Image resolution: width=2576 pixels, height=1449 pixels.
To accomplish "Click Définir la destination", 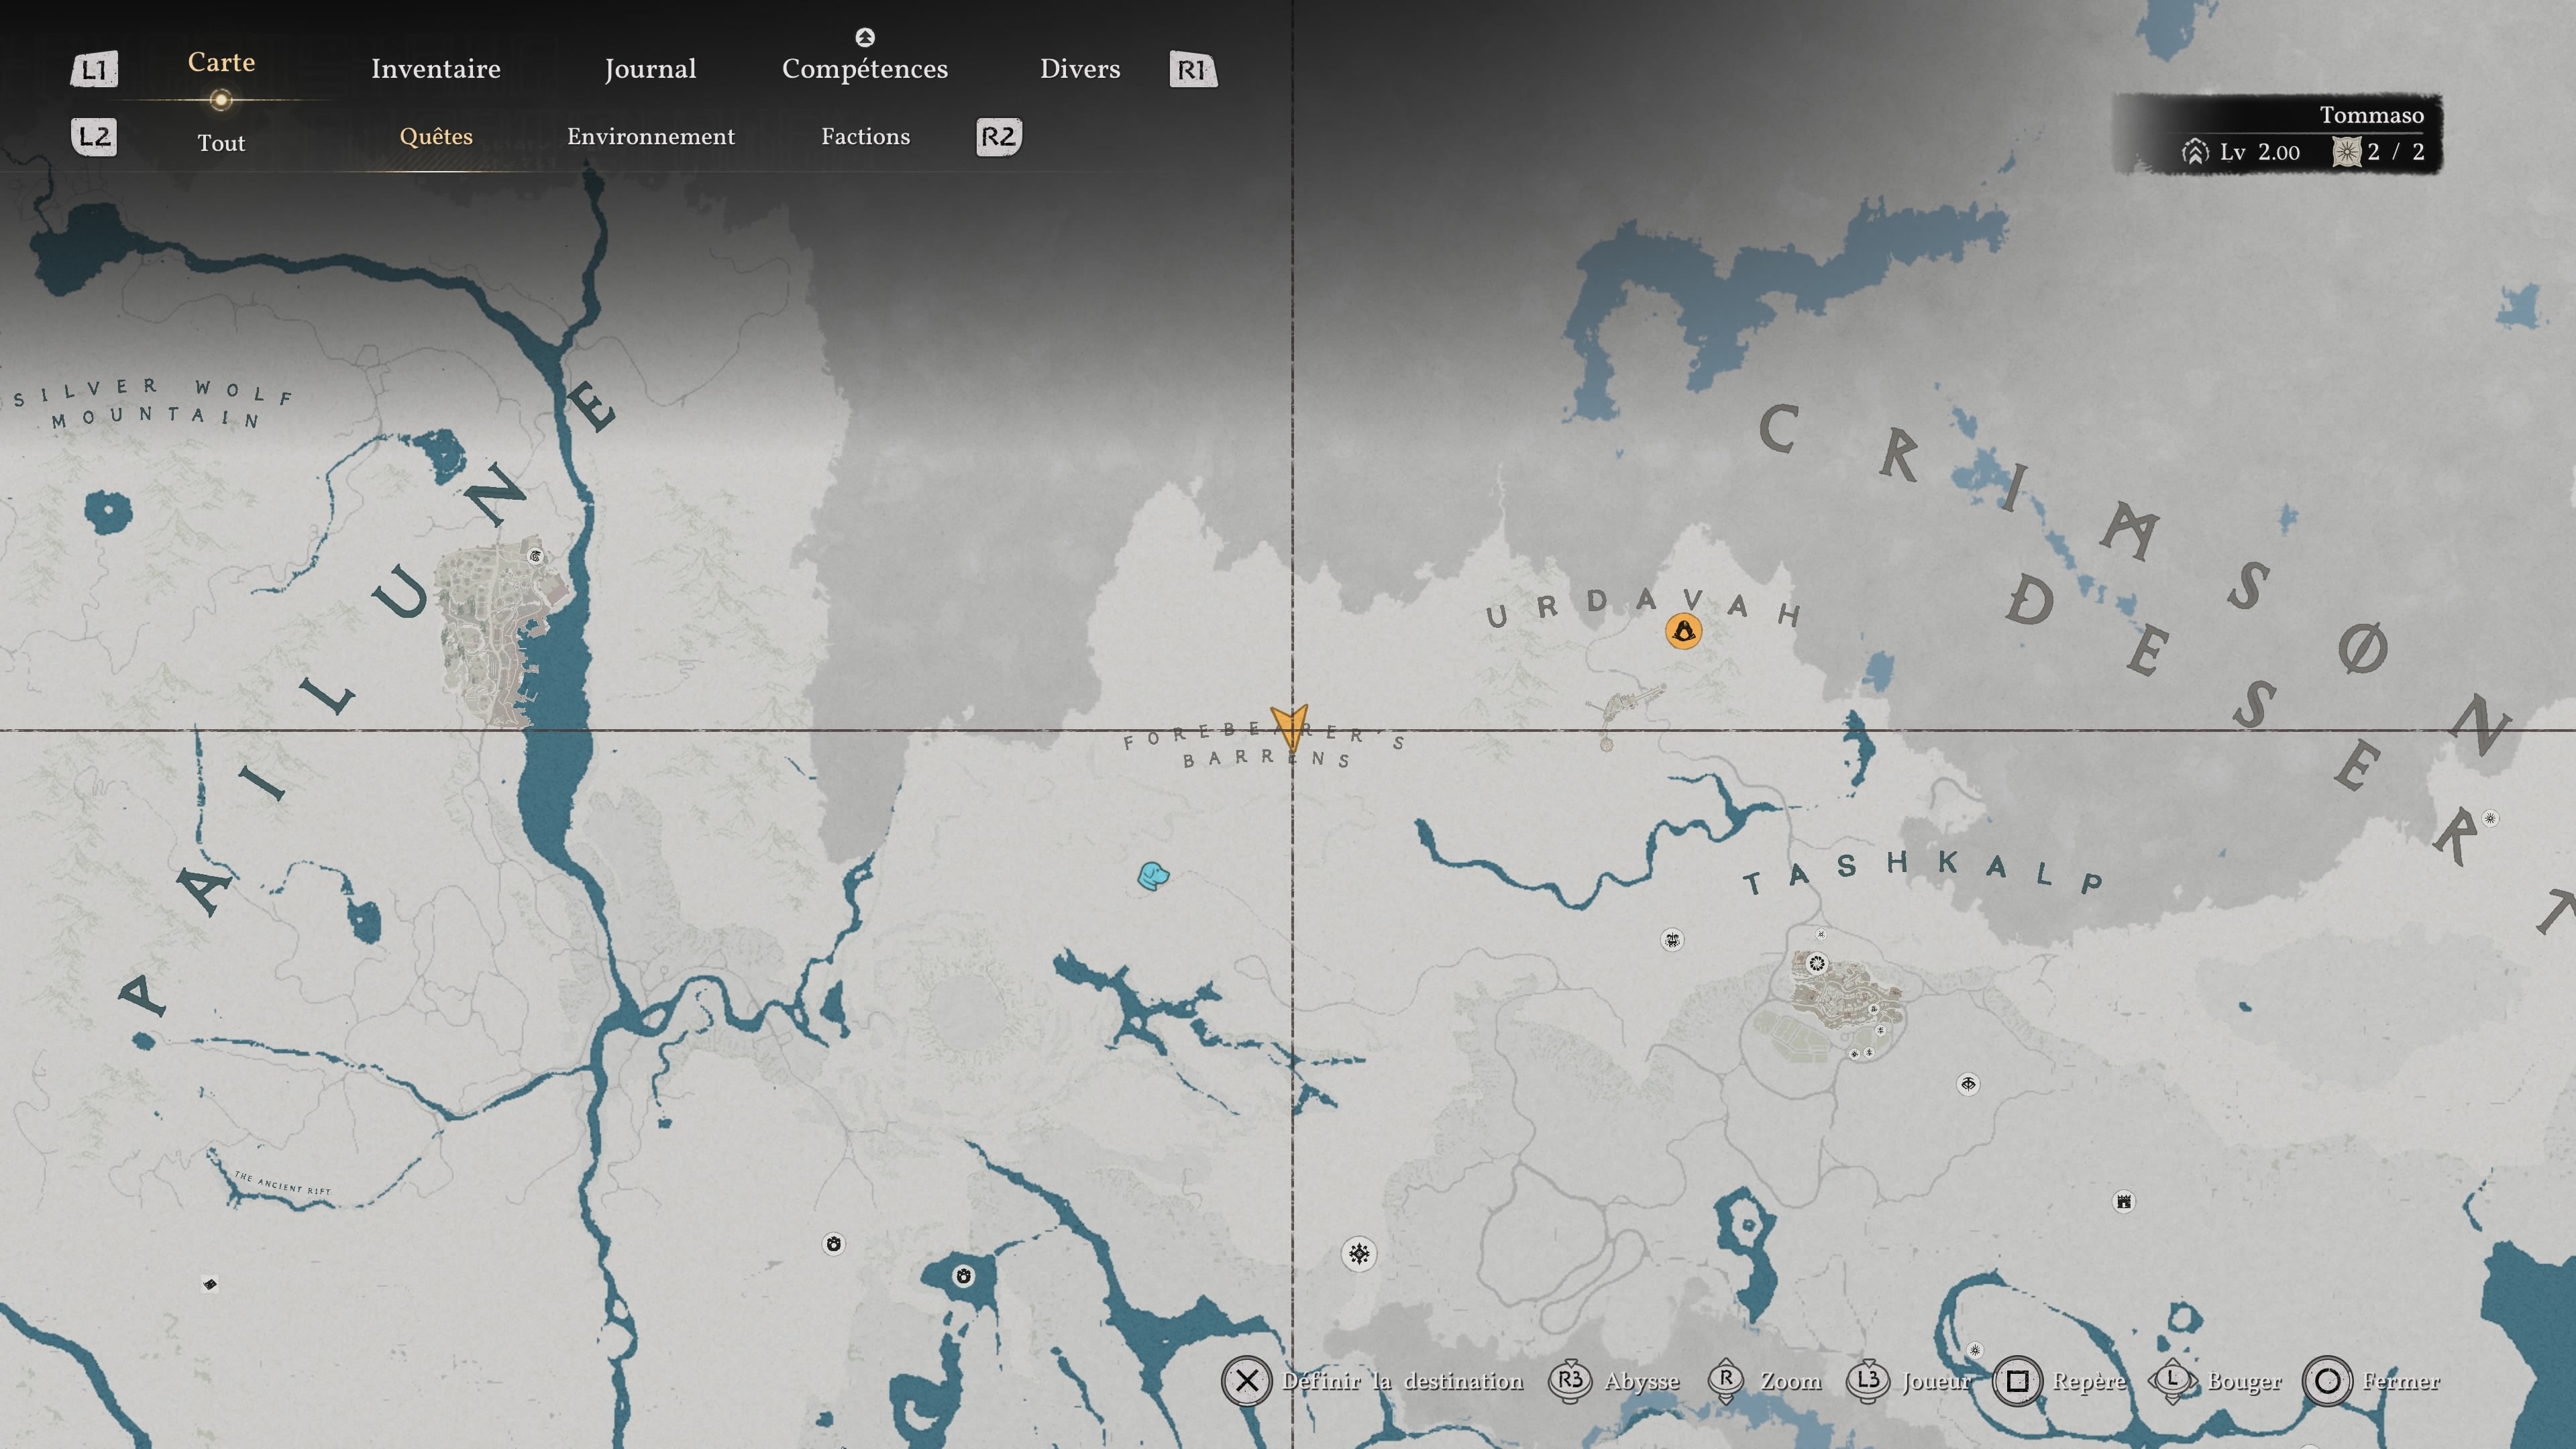I will click(1372, 1381).
